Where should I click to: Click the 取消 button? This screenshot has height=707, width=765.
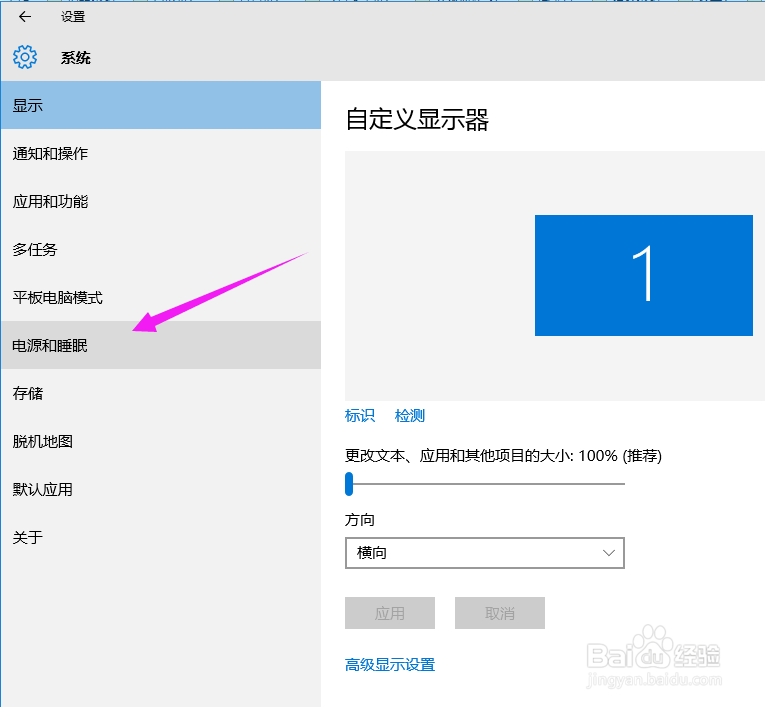[x=500, y=613]
